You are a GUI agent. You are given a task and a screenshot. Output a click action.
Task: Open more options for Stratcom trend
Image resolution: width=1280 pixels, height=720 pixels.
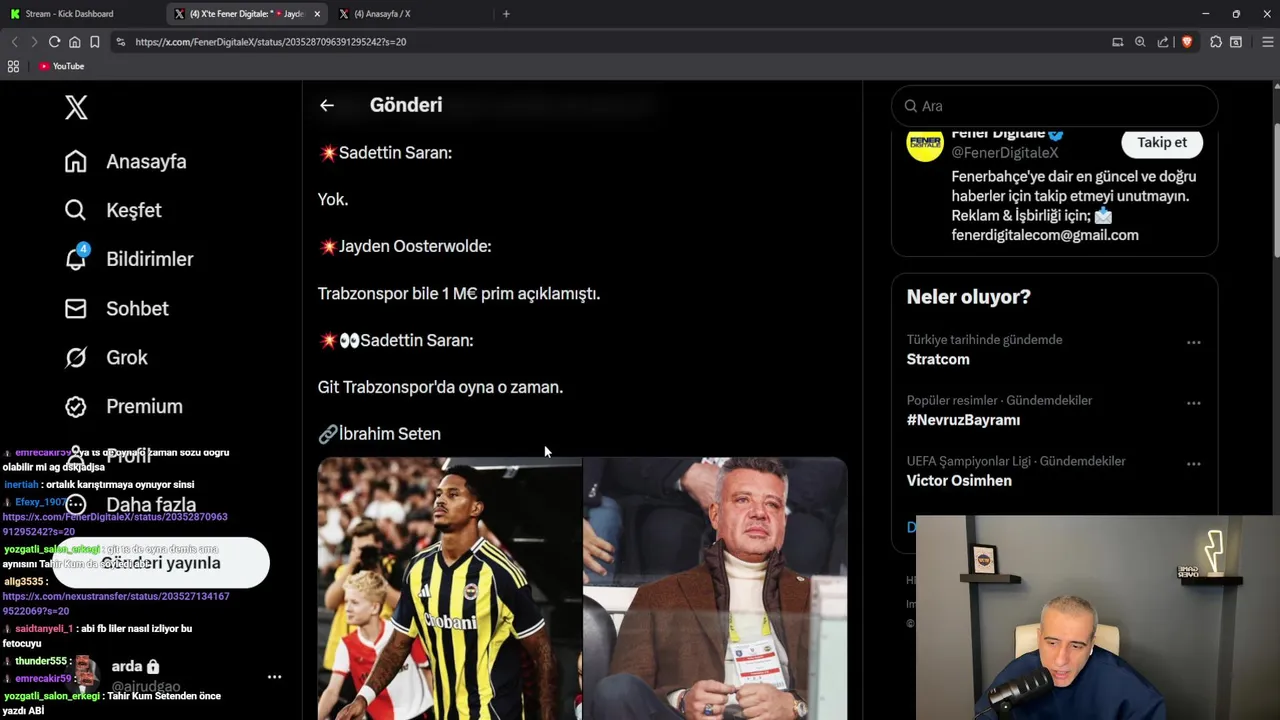[x=1193, y=342]
